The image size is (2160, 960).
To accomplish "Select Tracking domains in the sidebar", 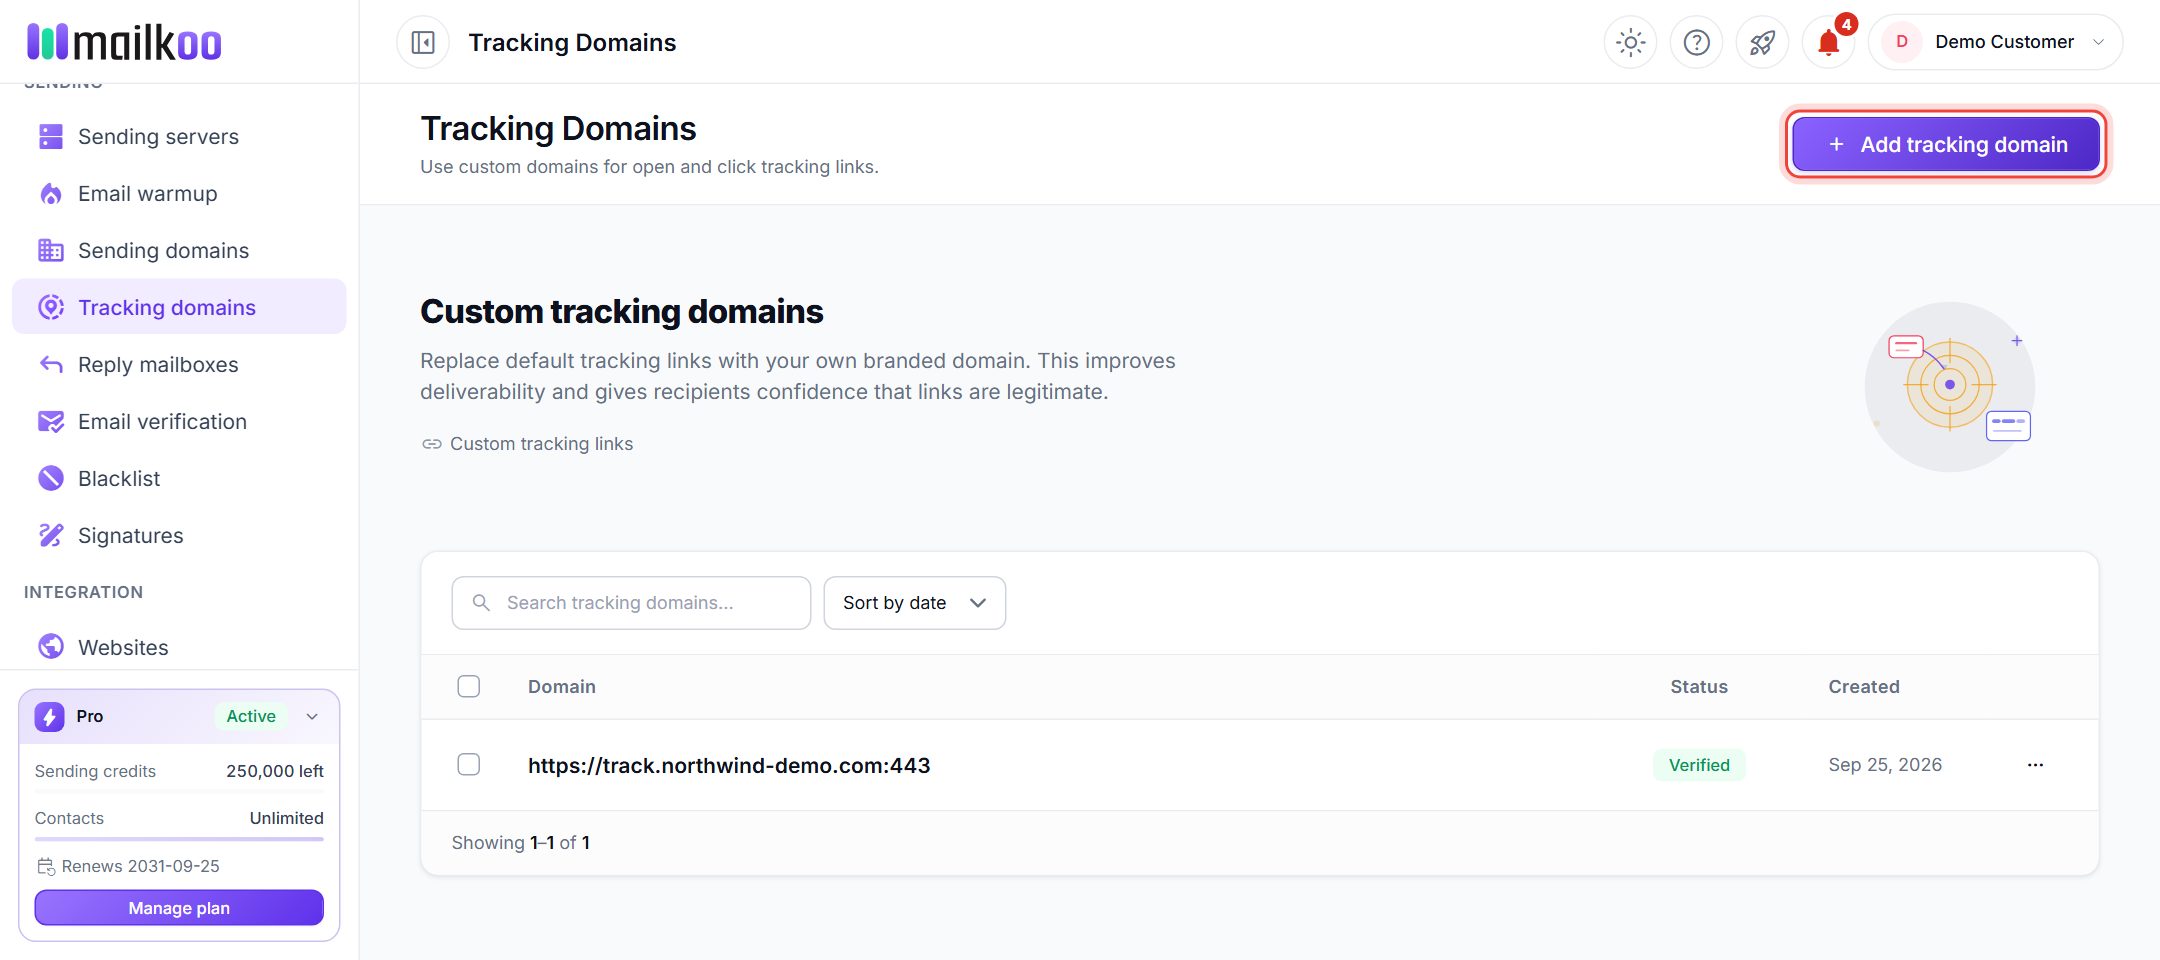I will (x=179, y=307).
